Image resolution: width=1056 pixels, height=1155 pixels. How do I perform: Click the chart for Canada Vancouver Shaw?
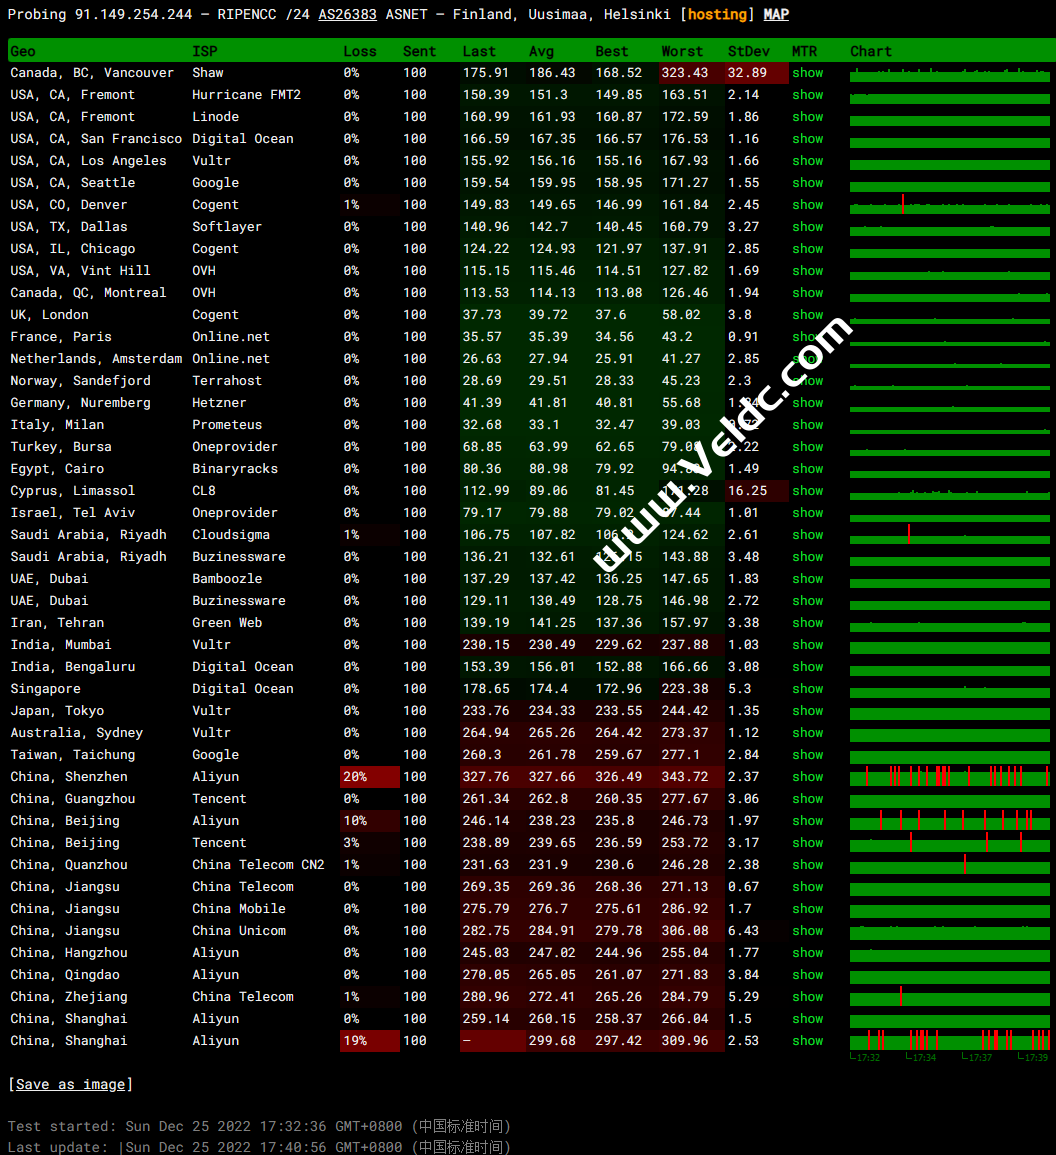[x=949, y=73]
